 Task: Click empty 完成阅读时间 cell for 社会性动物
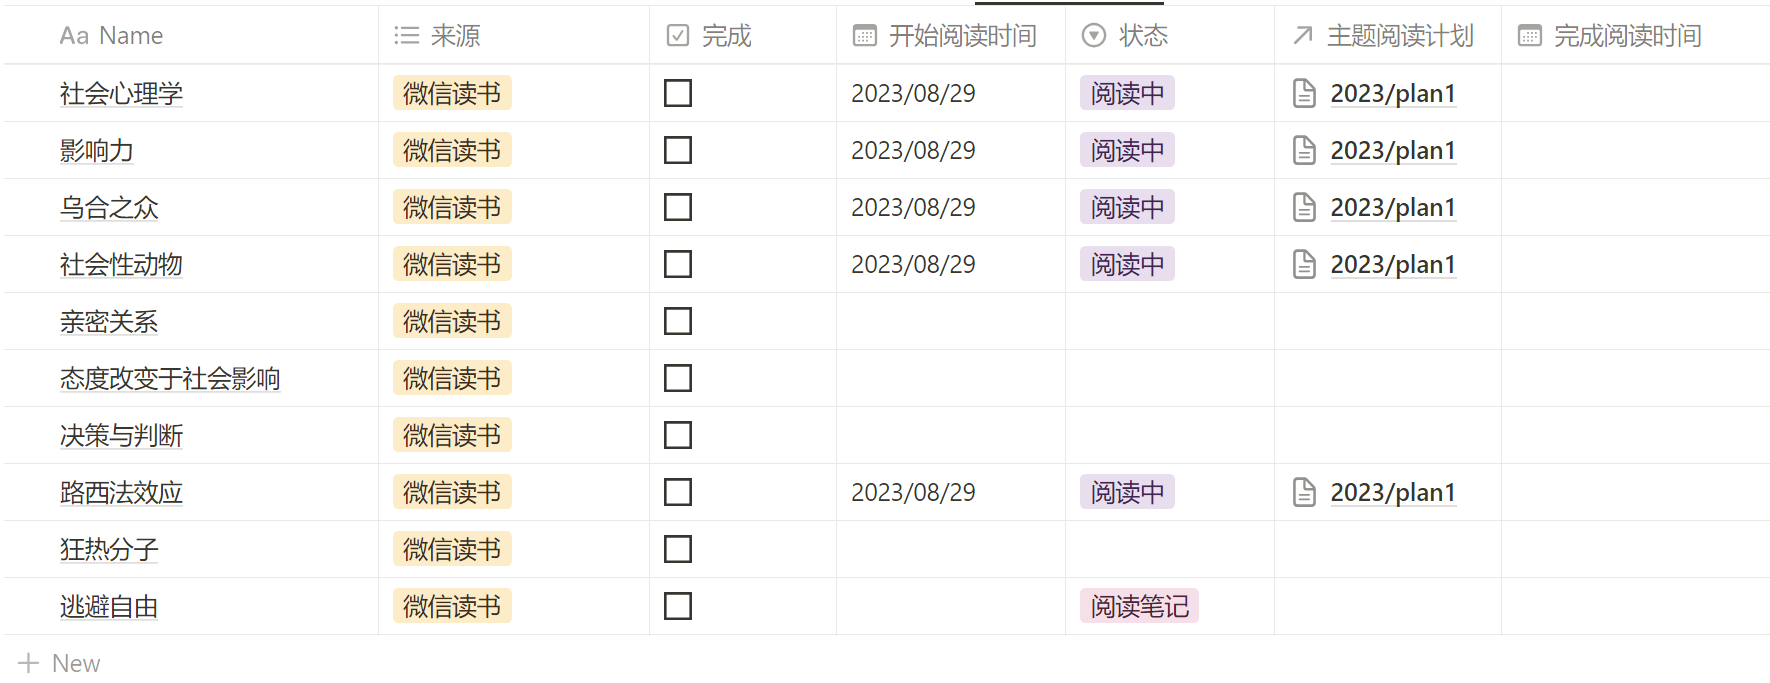click(x=1635, y=264)
